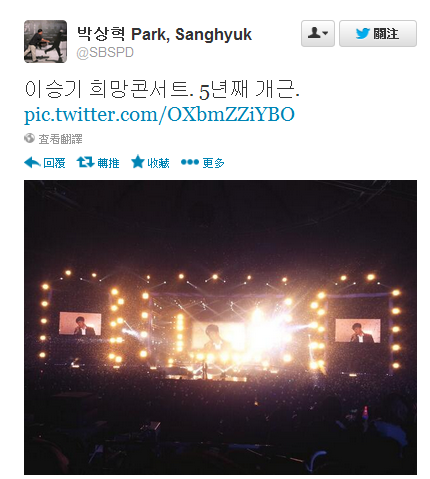Open the 박상혁 Park, Sanghyuk display name
Viewport: 430px width, 479px height.
coord(164,34)
